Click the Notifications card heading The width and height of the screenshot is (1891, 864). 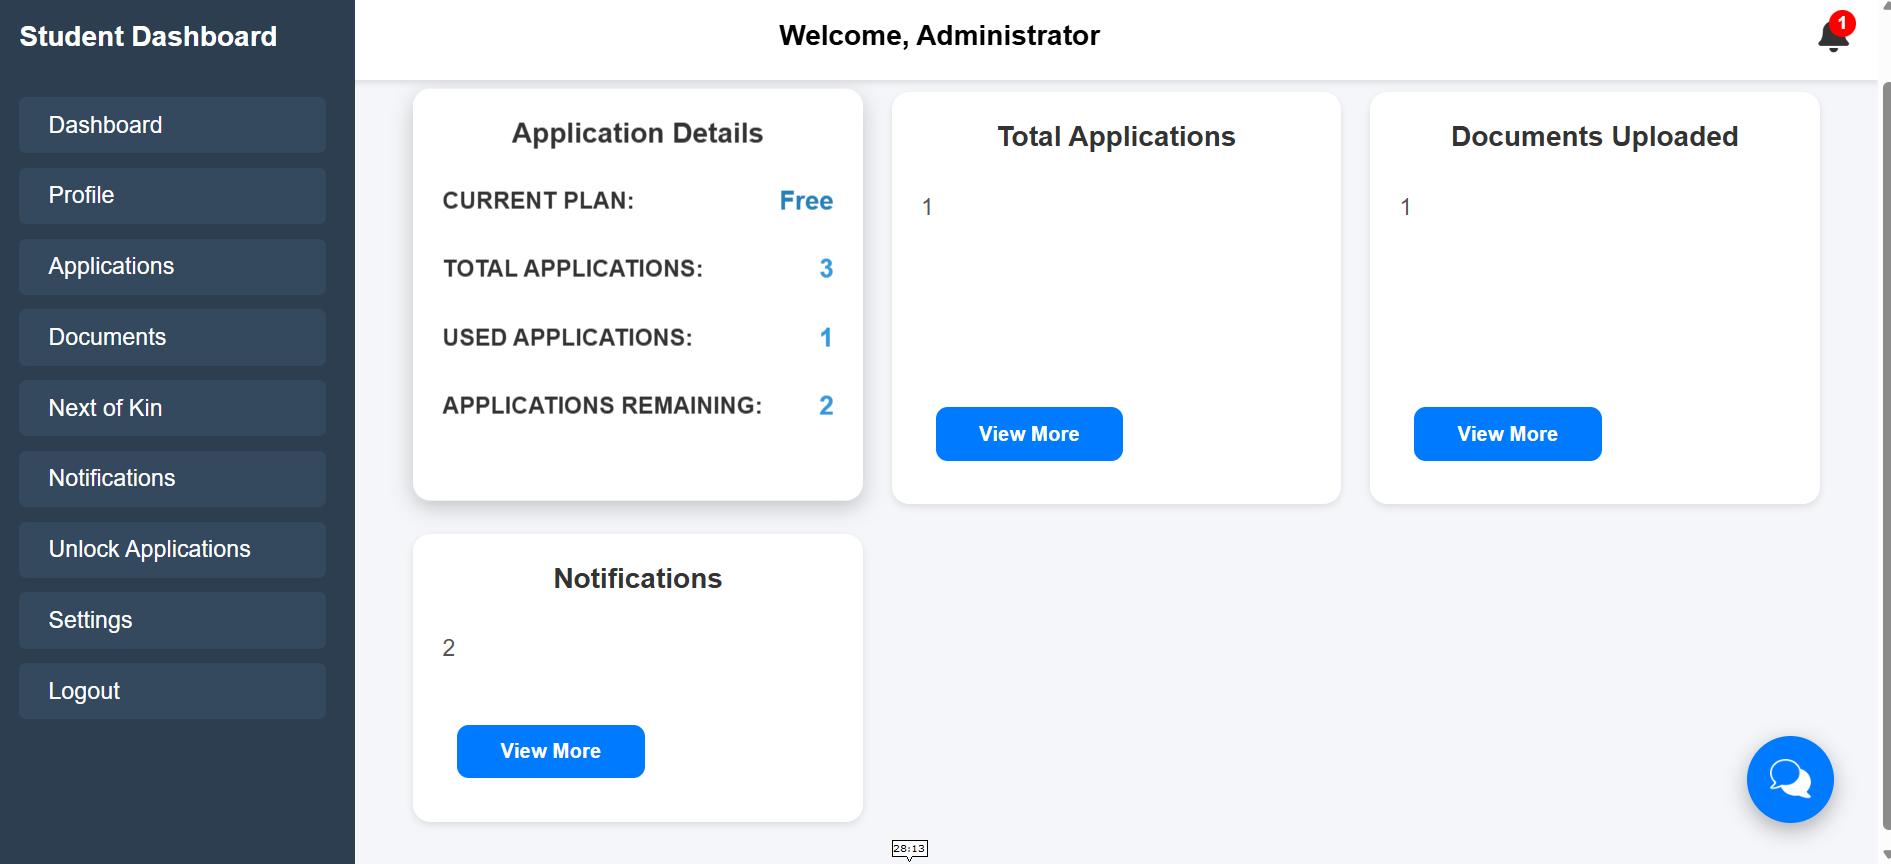click(x=637, y=578)
